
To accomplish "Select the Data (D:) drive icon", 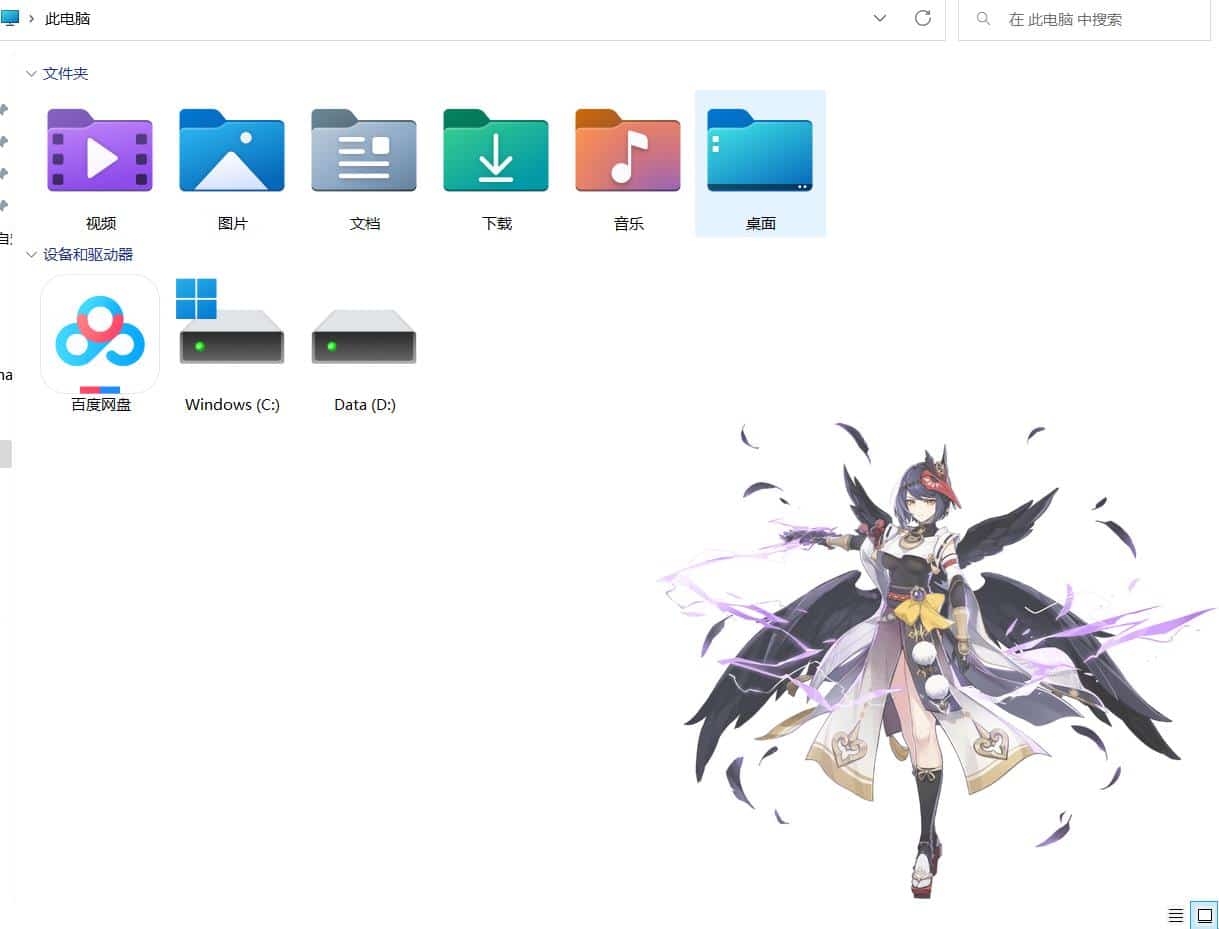I will point(364,336).
